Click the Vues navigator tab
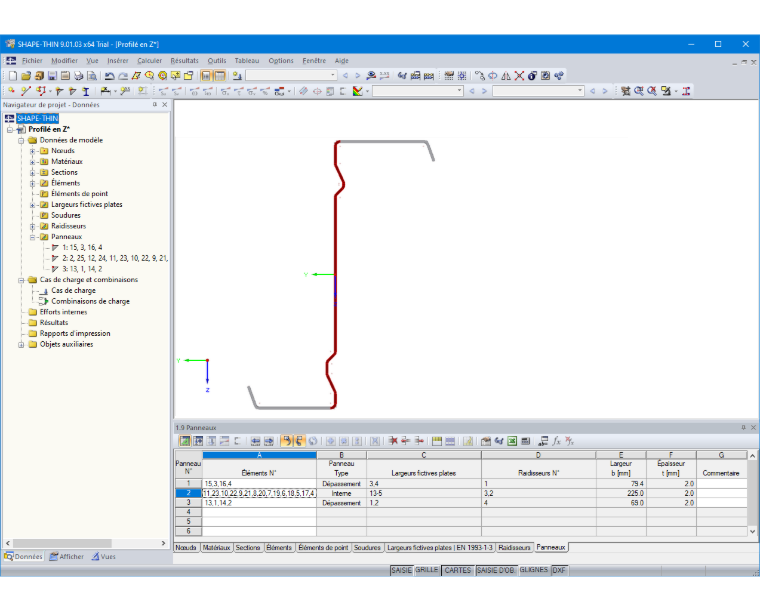 104,557
